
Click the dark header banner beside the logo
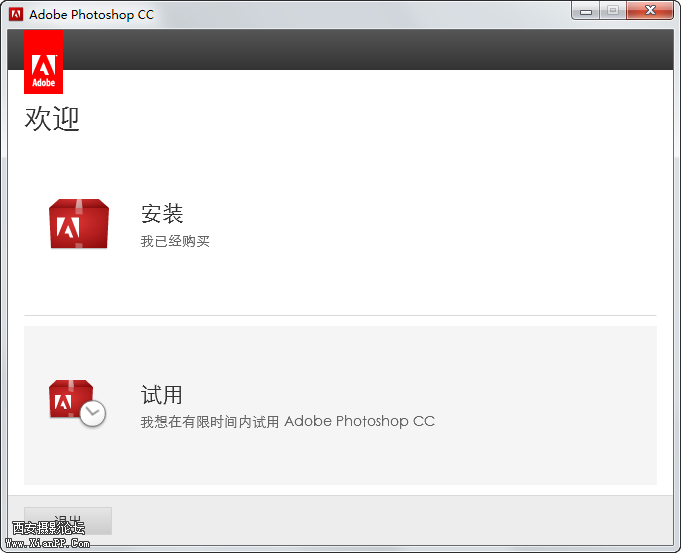(x=360, y=49)
